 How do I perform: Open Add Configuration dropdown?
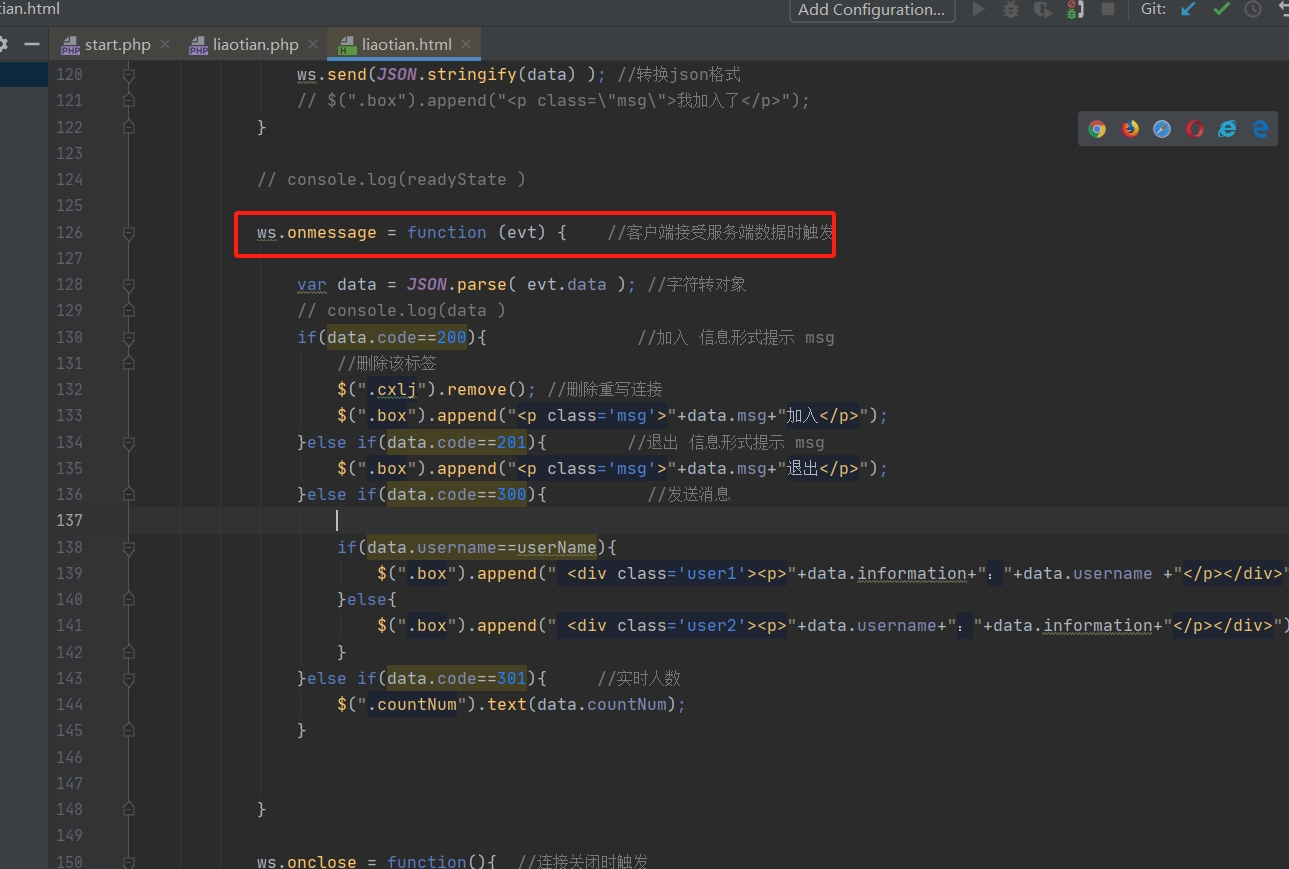click(872, 10)
